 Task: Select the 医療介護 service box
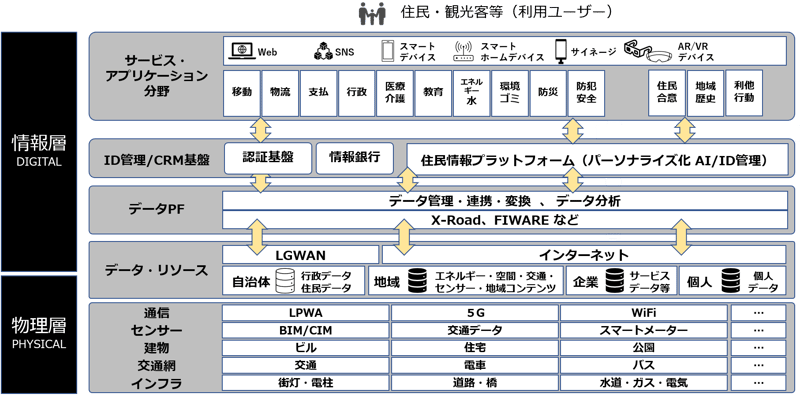click(395, 93)
